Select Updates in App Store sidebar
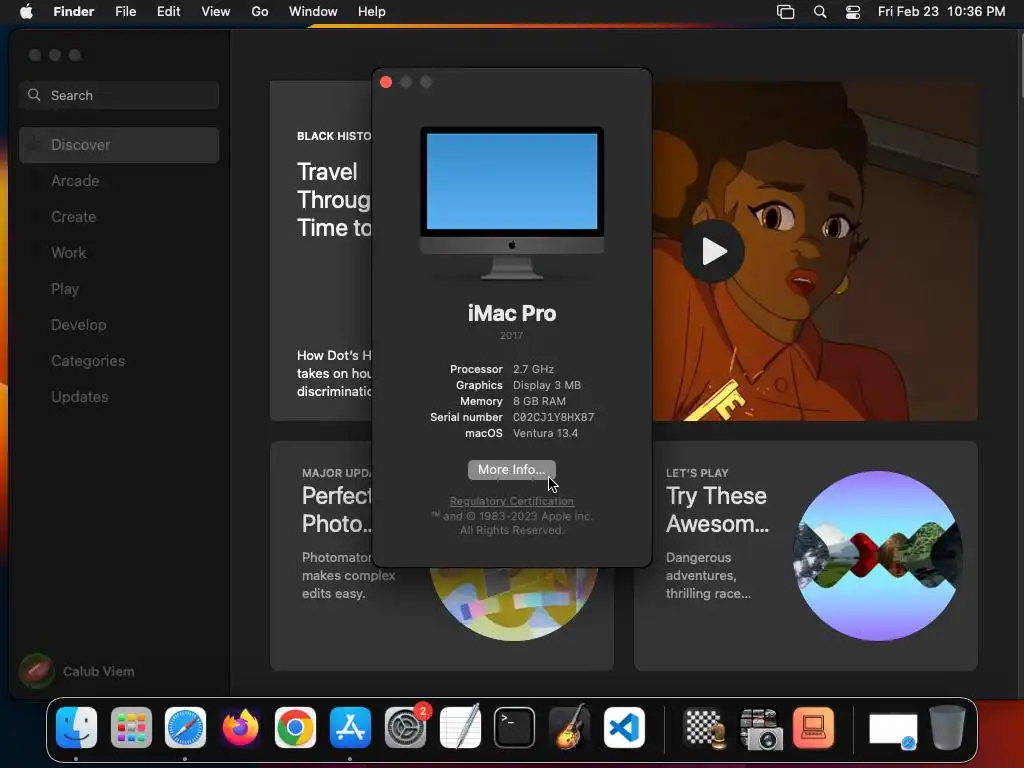Screen dimensions: 1024x768 pyautogui.click(x=120, y=396)
